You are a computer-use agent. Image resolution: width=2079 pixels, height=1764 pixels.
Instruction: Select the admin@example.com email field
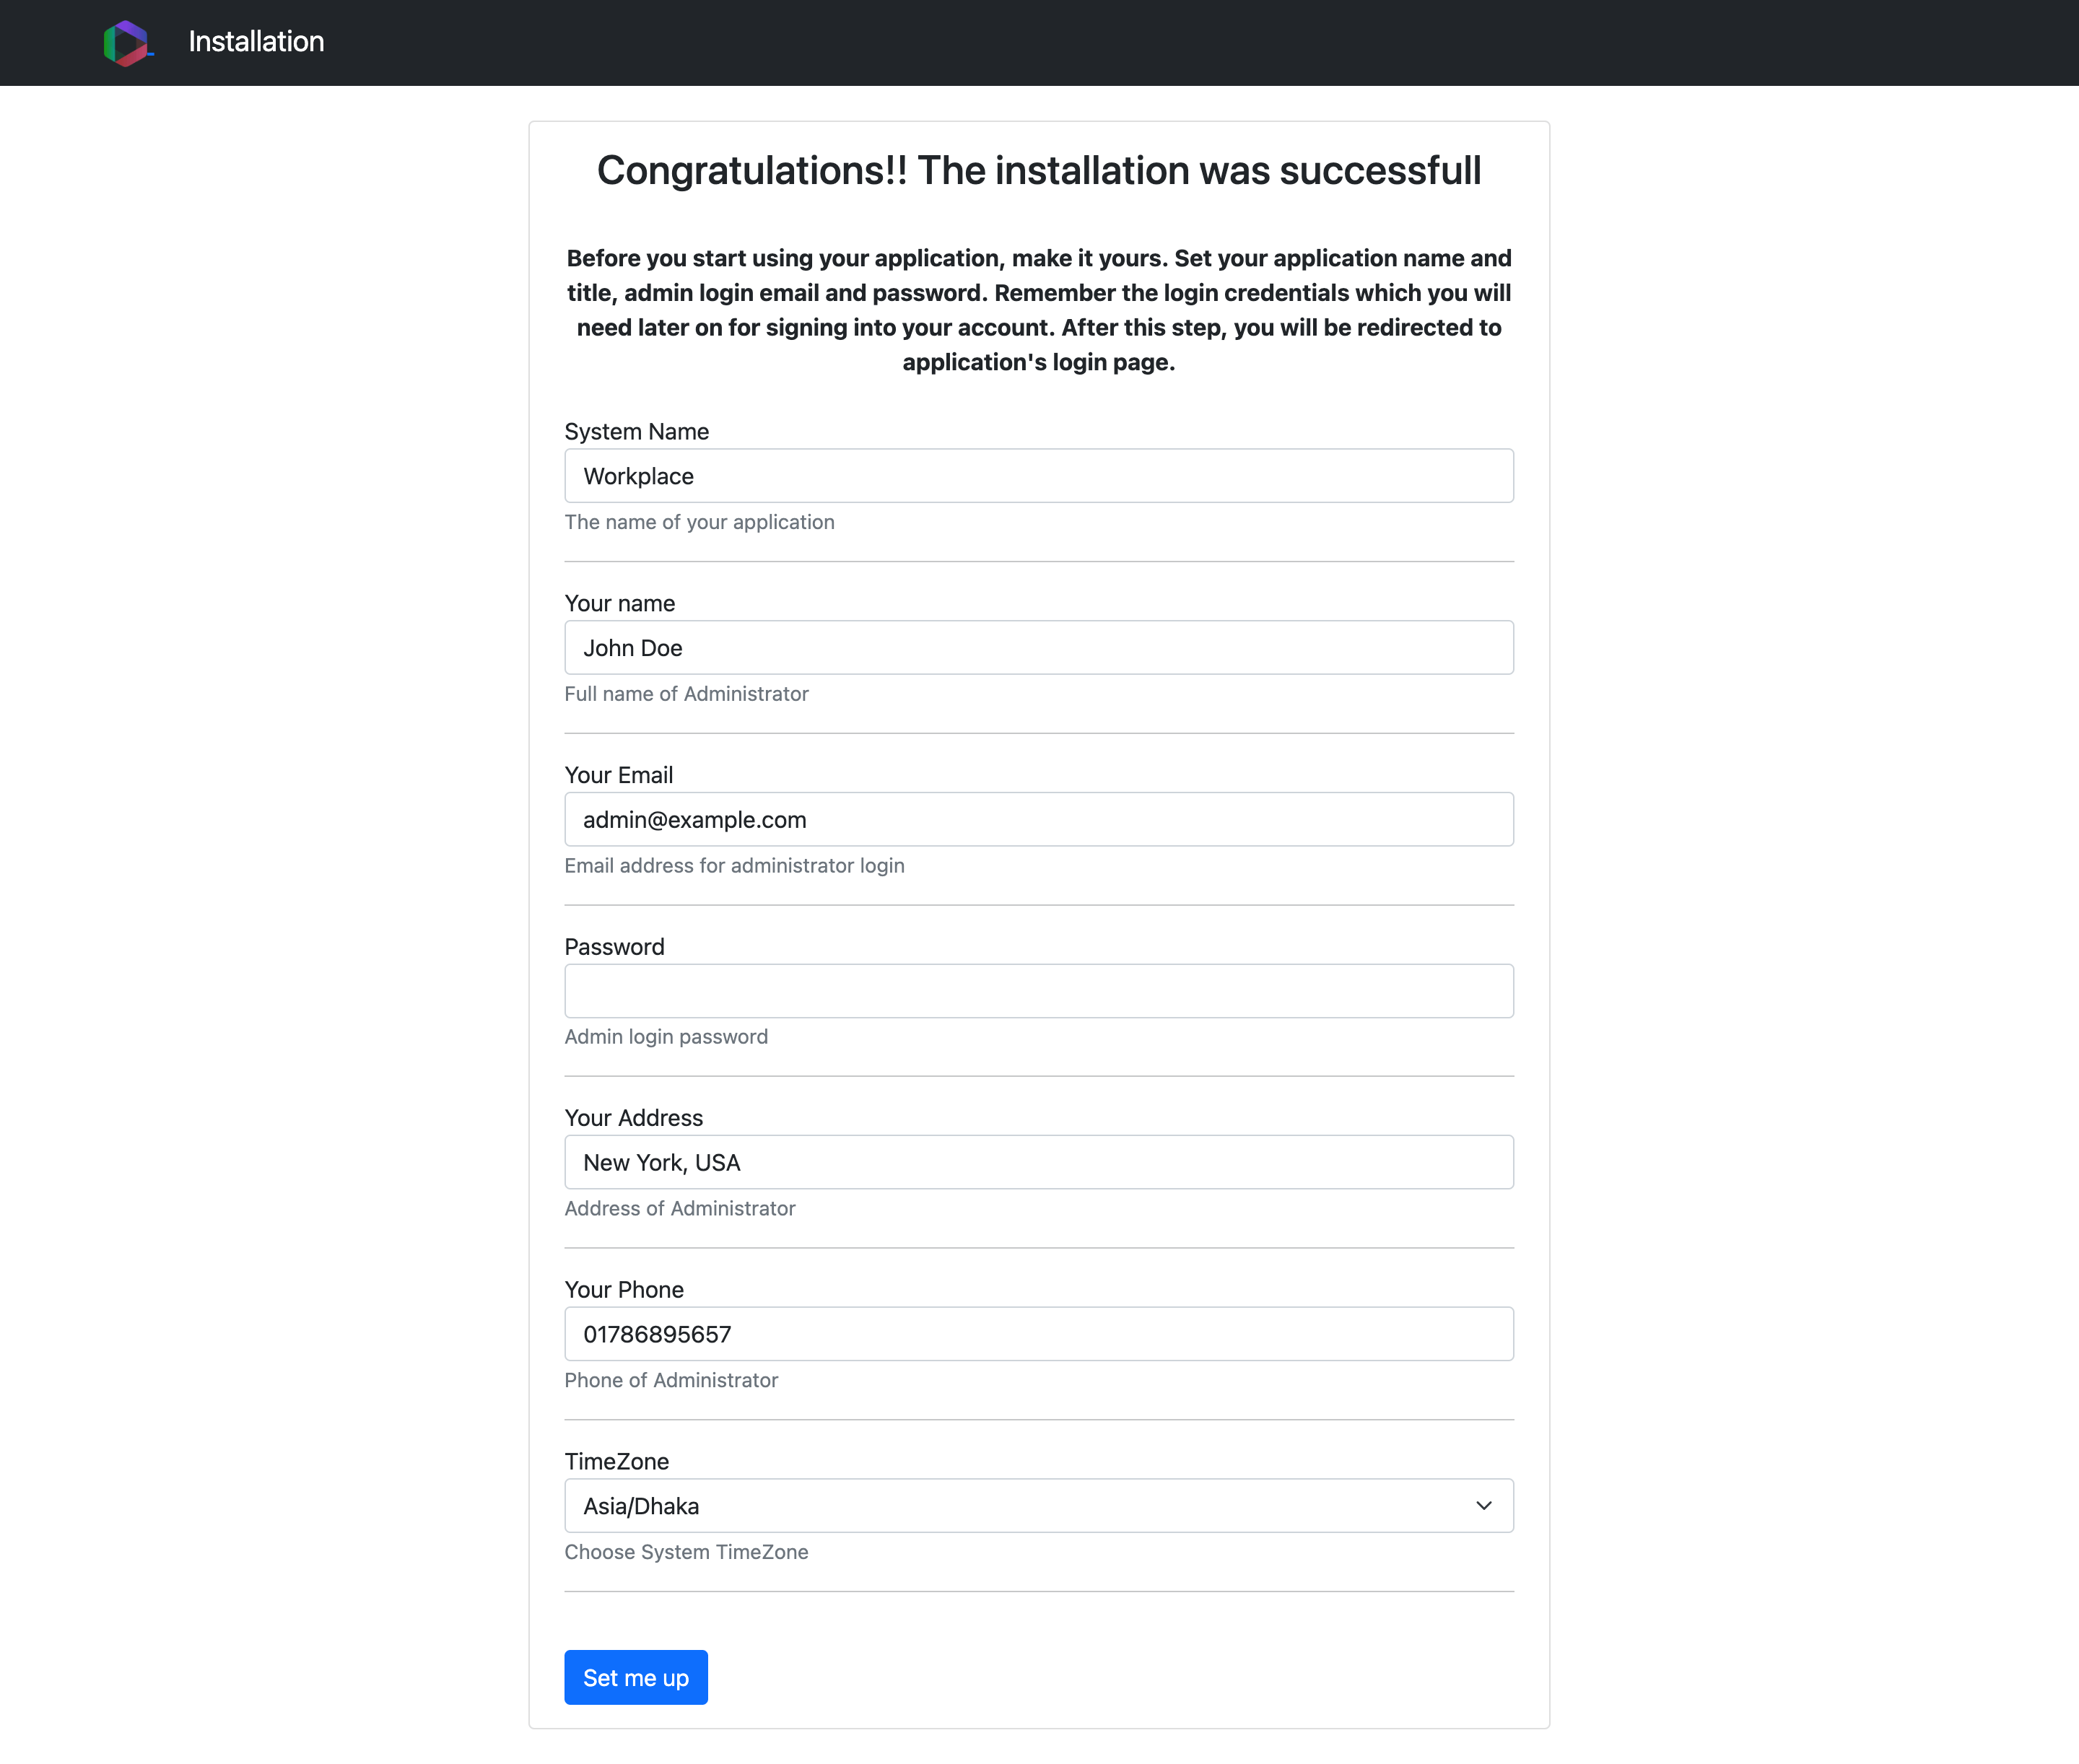(1038, 820)
